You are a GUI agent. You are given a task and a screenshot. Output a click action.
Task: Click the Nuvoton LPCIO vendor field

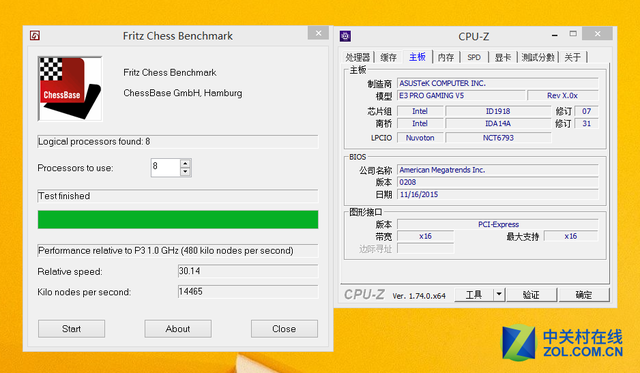coord(420,138)
